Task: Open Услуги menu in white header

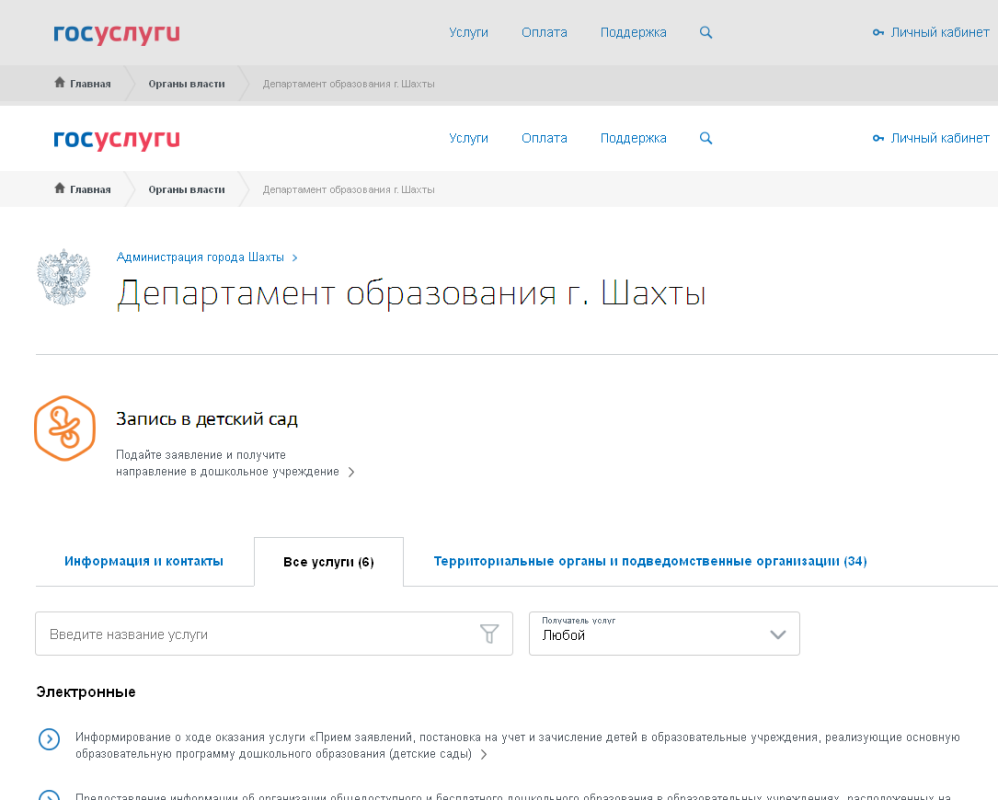Action: click(x=468, y=139)
